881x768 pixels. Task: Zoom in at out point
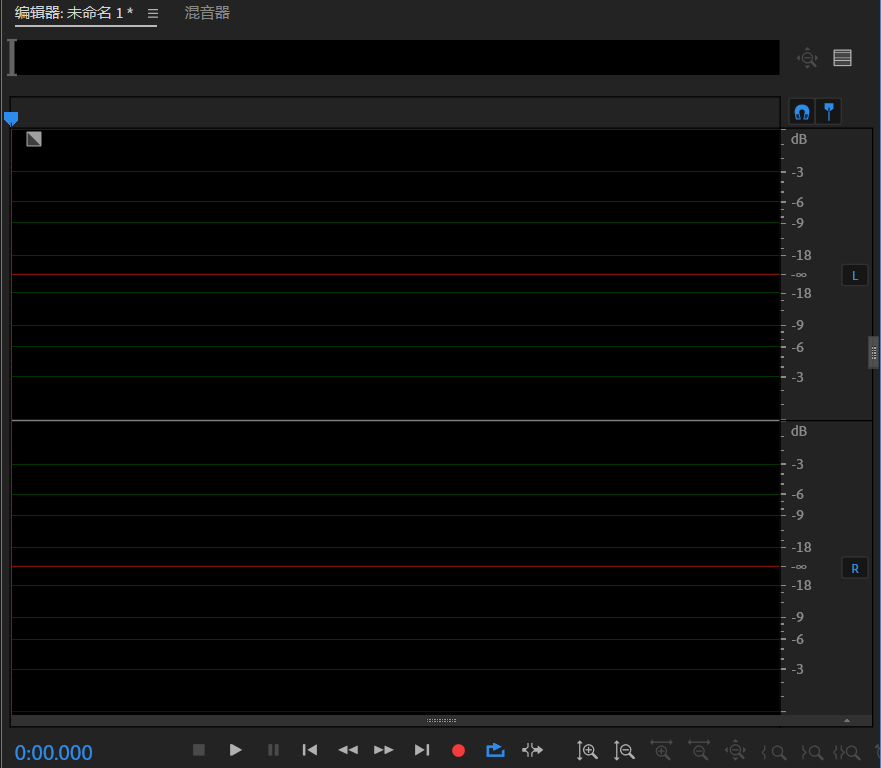coord(812,752)
